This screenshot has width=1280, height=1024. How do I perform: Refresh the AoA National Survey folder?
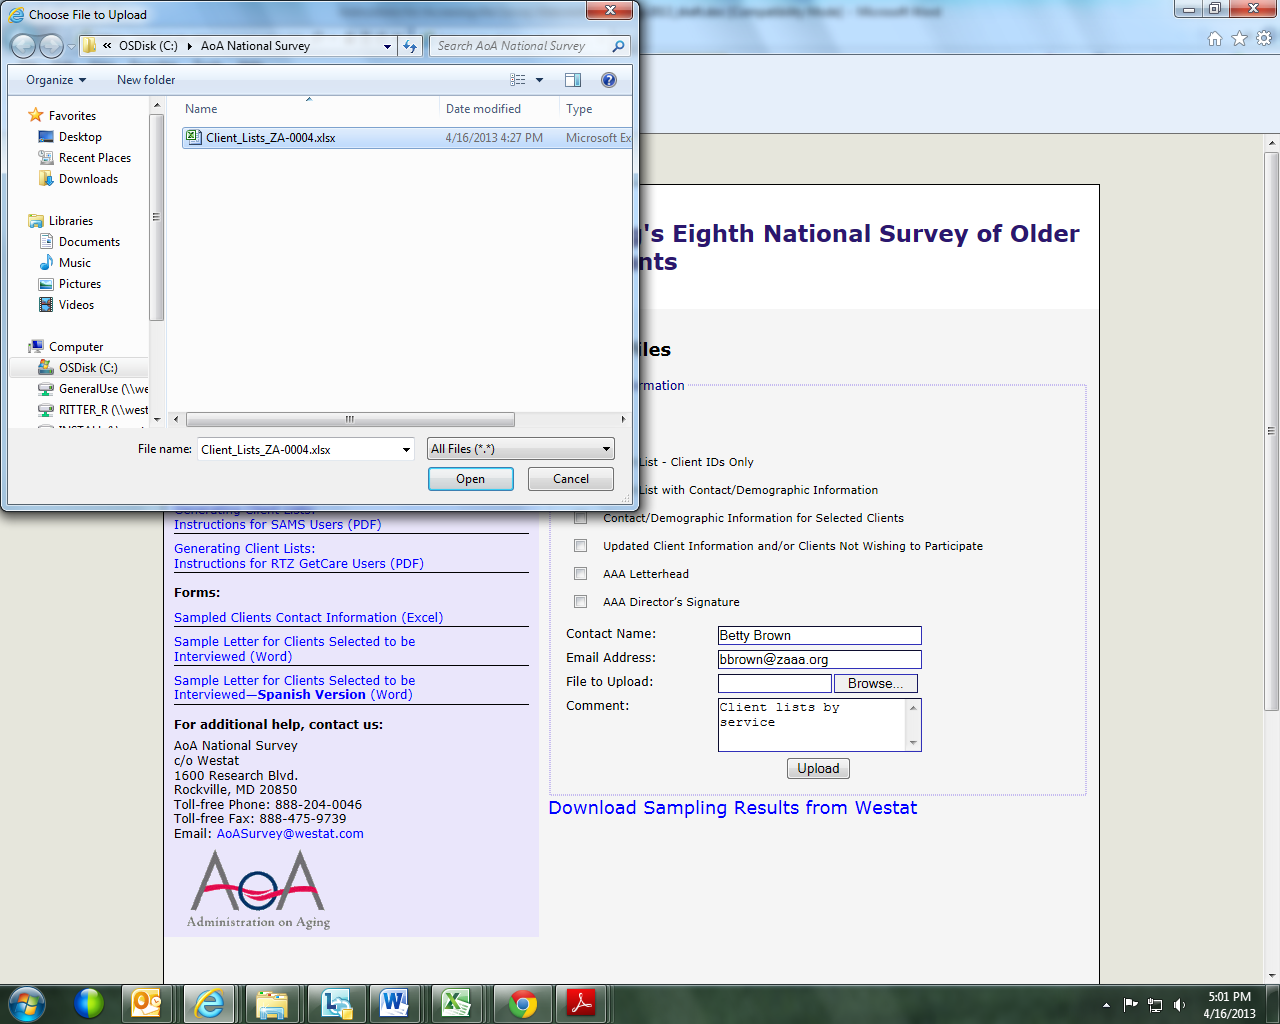pyautogui.click(x=410, y=46)
